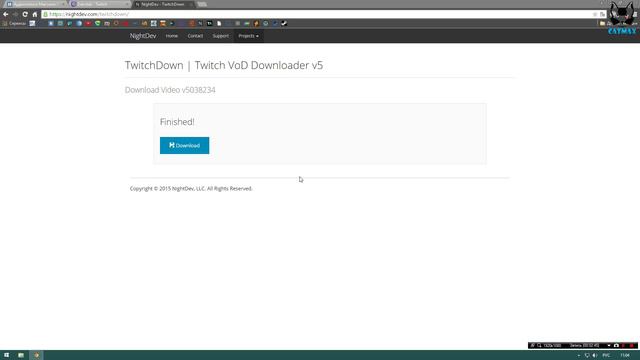640x360 pixels.
Task: Click the browser home icon
Action: [x=35, y=14]
